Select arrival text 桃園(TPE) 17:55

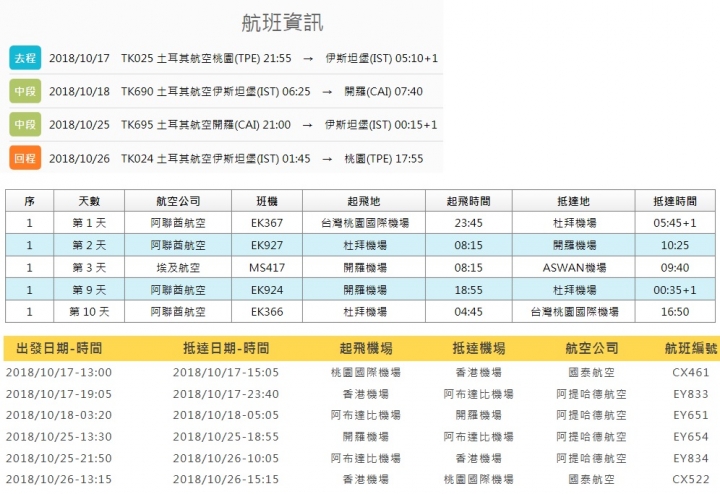[384, 158]
